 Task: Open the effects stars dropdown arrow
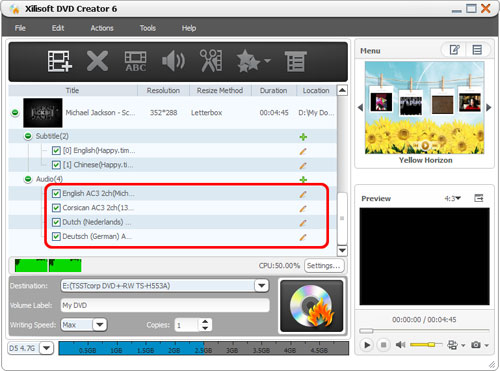coord(267,61)
